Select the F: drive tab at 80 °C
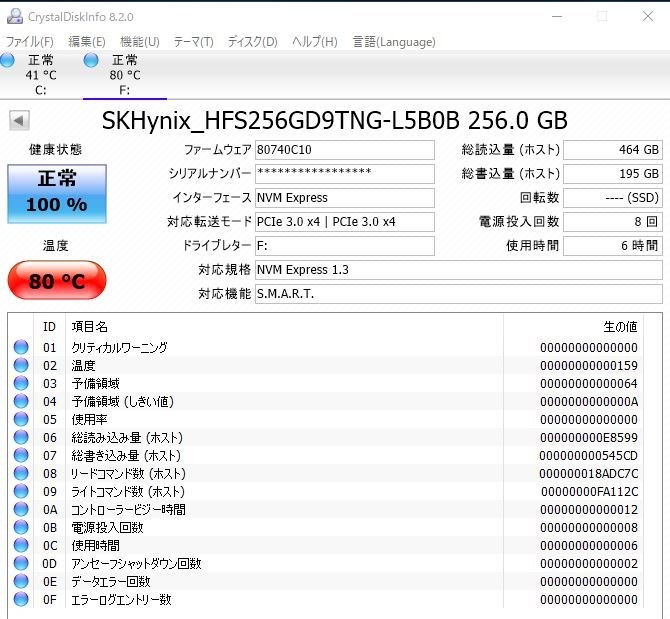670x619 pixels. [x=124, y=75]
